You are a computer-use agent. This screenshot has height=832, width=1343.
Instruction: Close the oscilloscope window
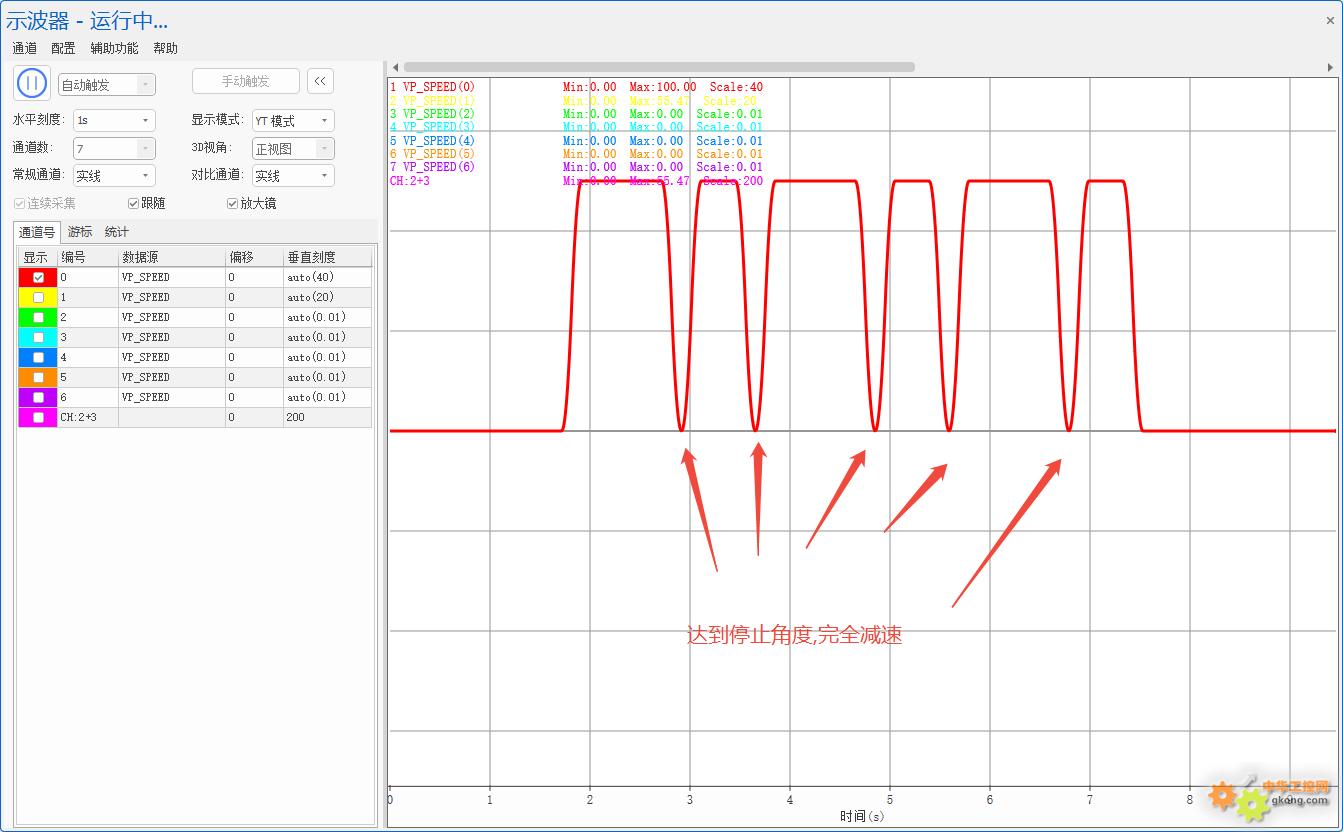tap(1329, 21)
